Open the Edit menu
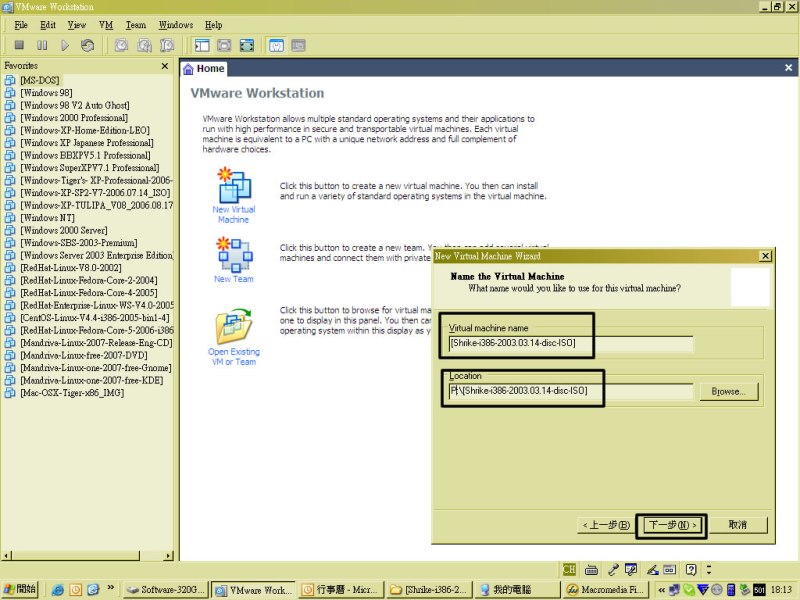 point(48,25)
